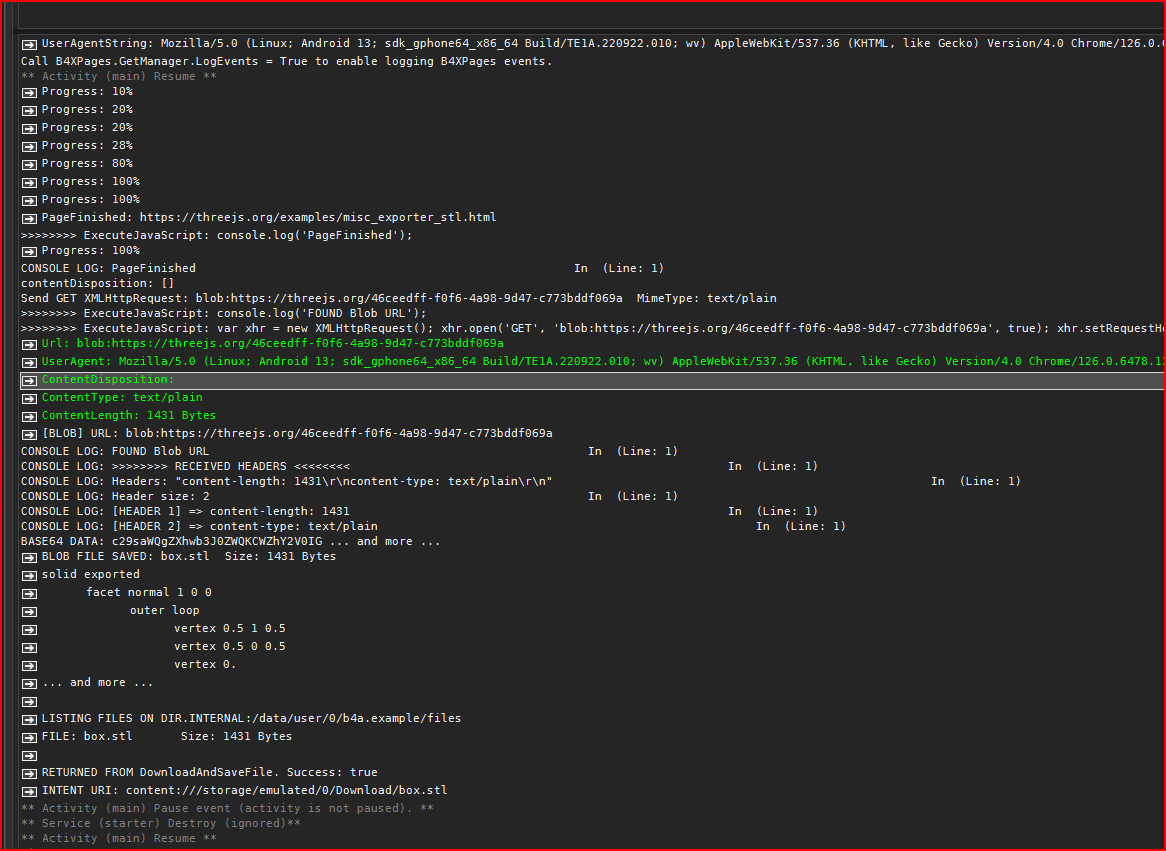
Task: Click arrow icon beside RETURNED FROM DownloadAndSaveFile
Action: pyautogui.click(x=29, y=774)
